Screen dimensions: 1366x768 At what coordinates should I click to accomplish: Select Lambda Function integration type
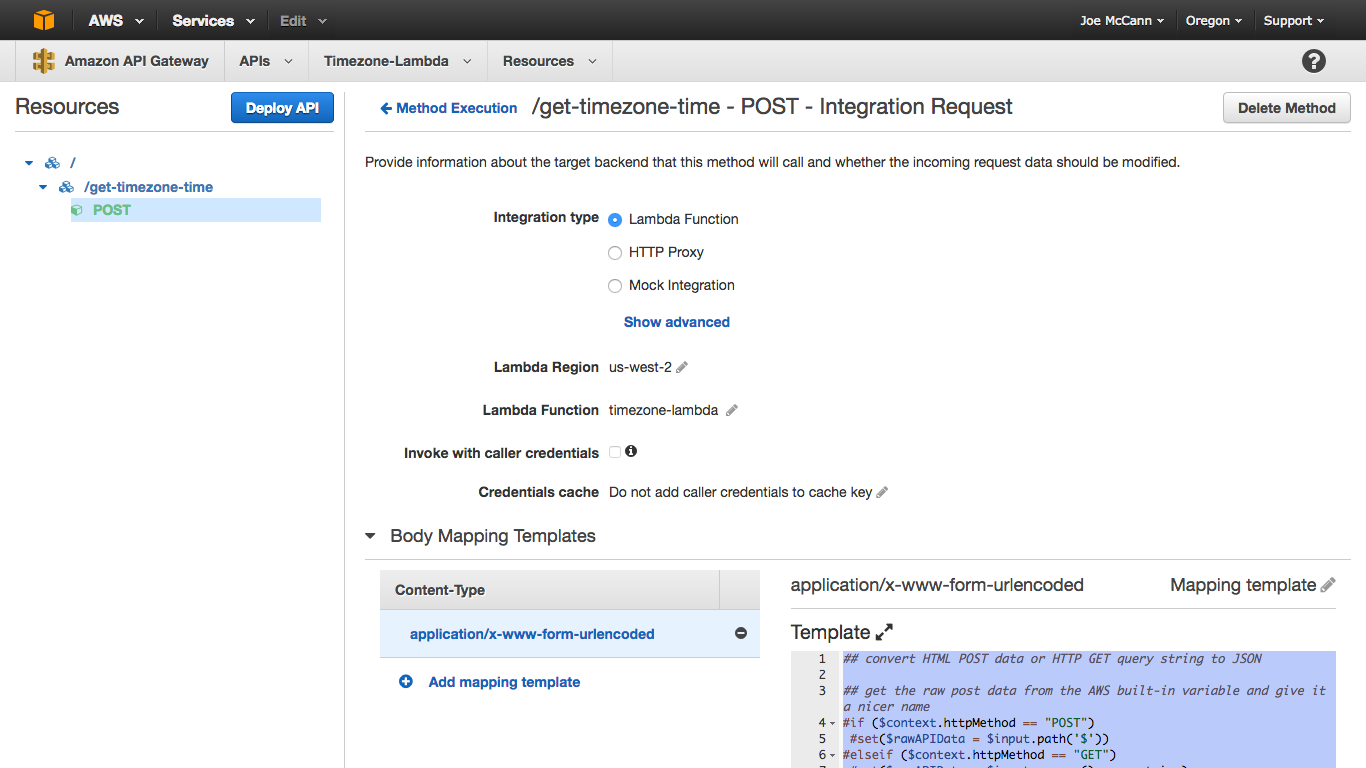pos(615,220)
